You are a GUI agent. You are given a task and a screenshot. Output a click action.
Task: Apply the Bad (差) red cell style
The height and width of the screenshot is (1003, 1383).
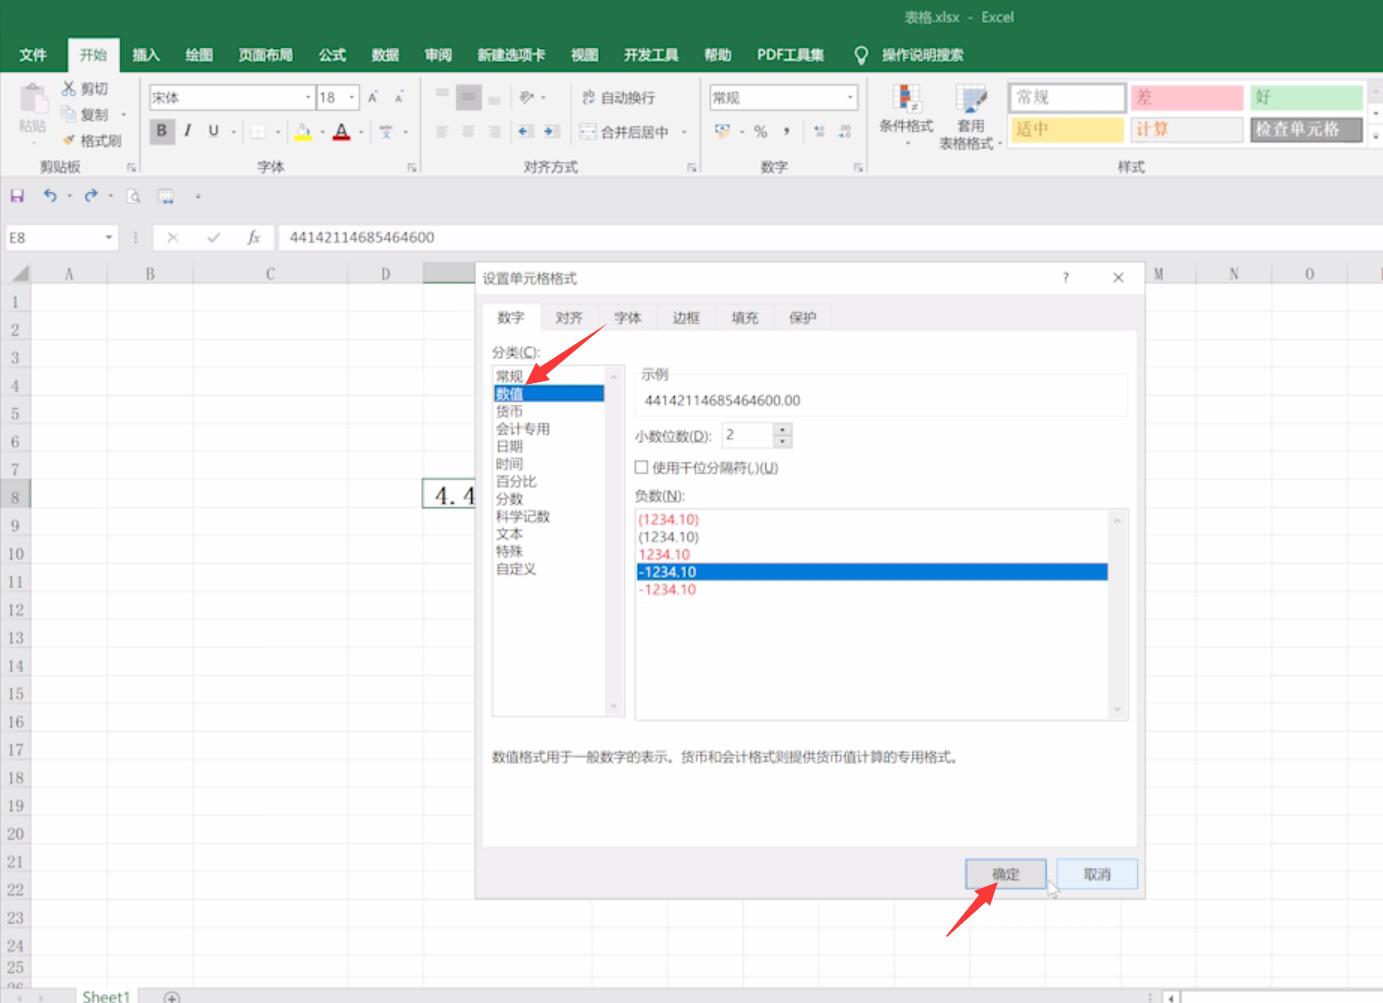[x=1186, y=97]
